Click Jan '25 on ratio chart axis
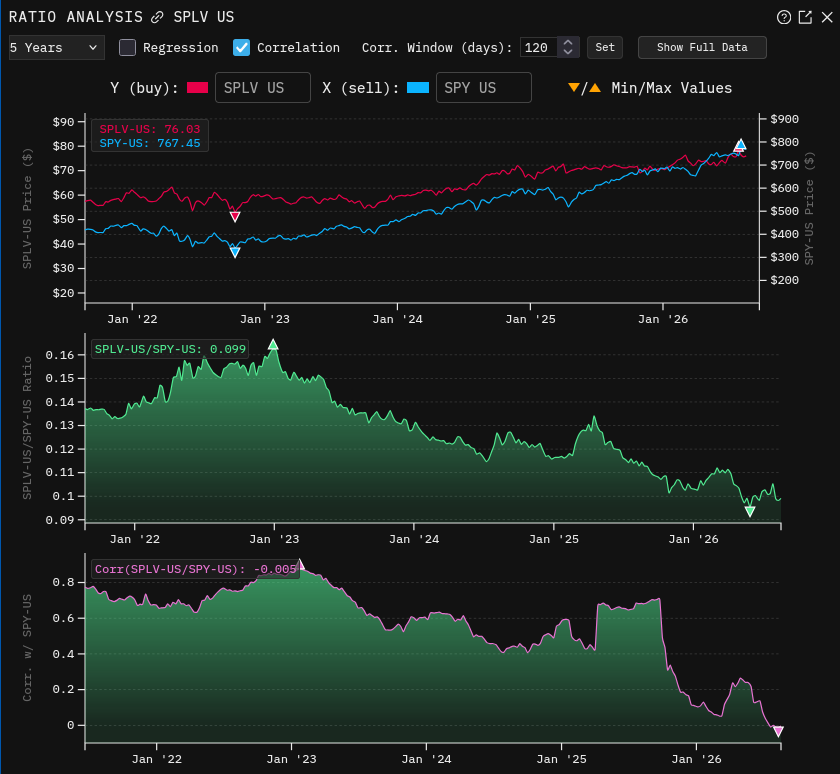The image size is (840, 774). tap(553, 539)
